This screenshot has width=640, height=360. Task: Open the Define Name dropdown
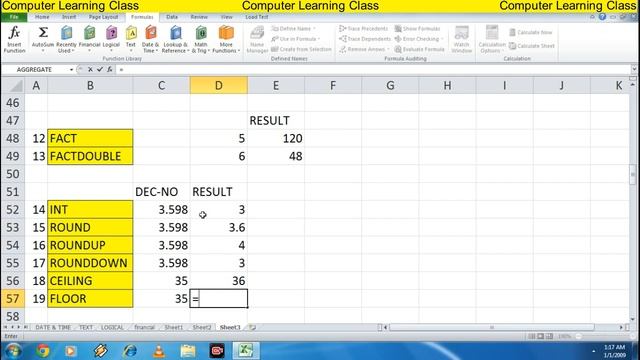click(294, 29)
